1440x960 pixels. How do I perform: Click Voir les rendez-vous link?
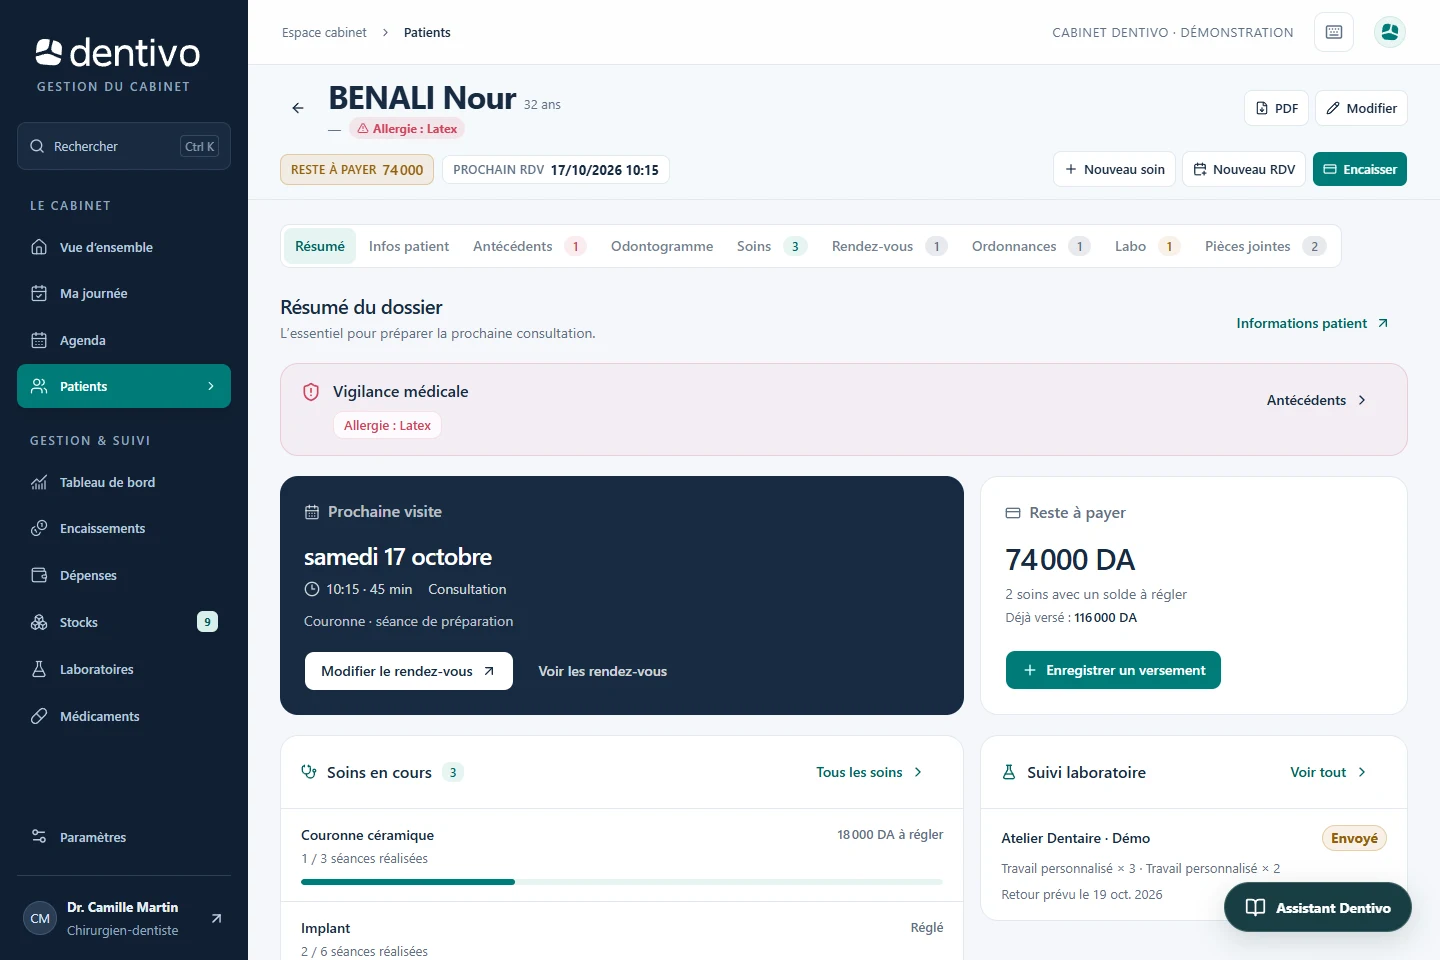tap(603, 671)
